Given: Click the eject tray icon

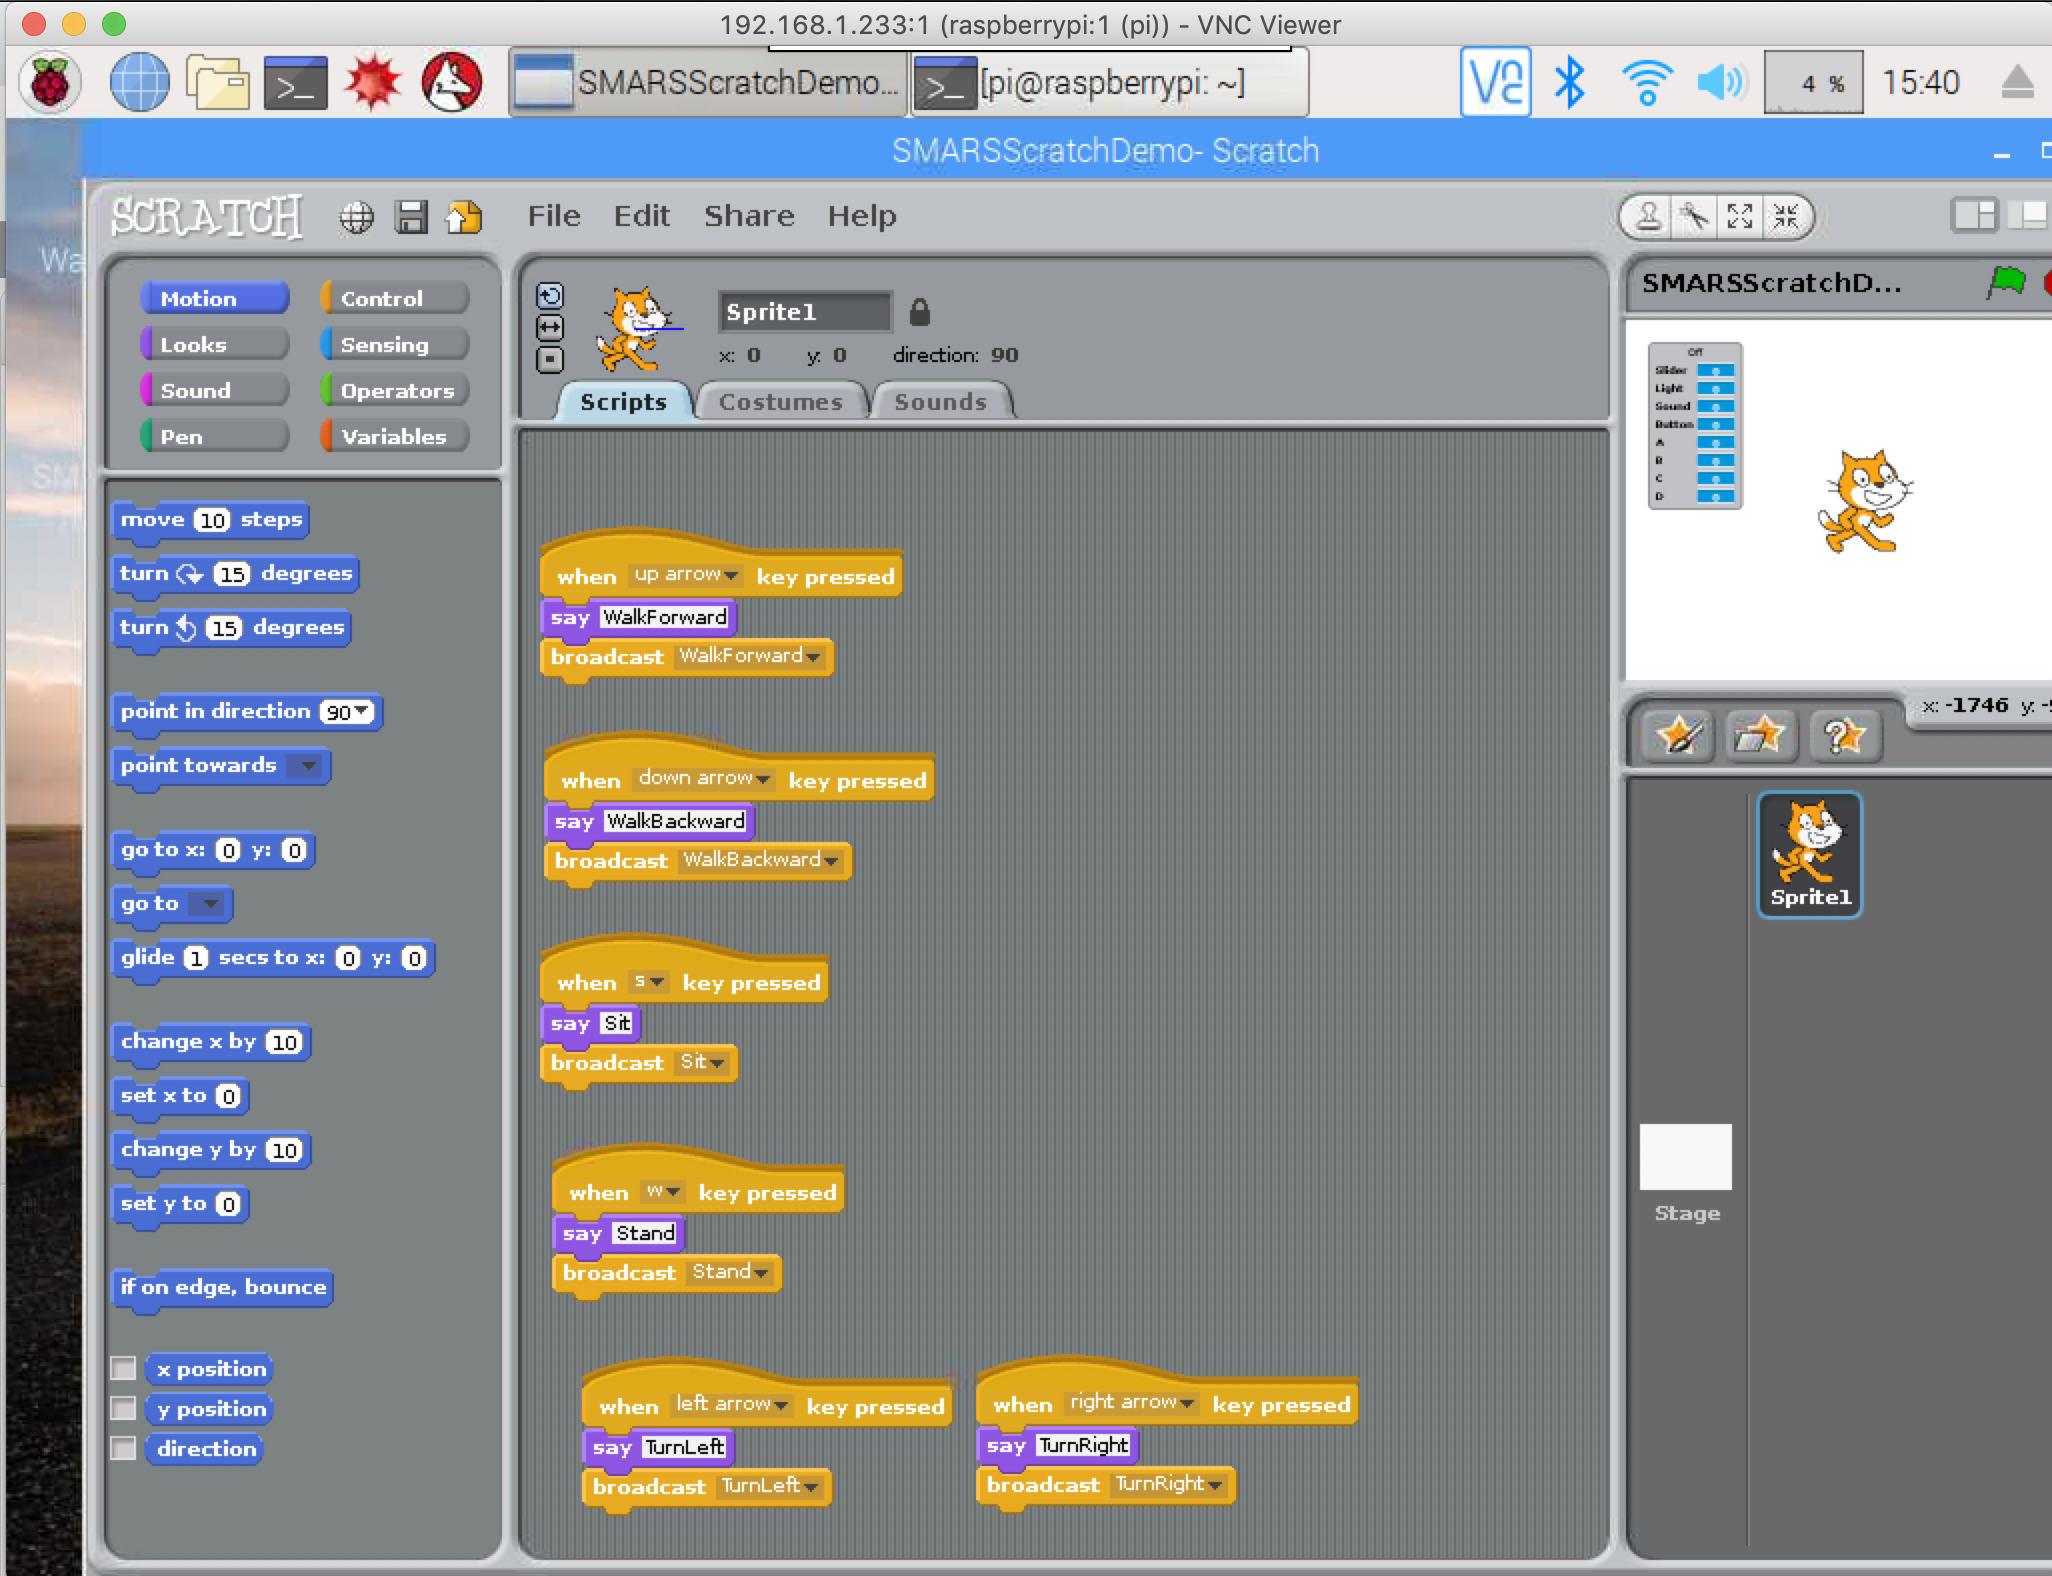Looking at the screenshot, I should [x=2017, y=82].
